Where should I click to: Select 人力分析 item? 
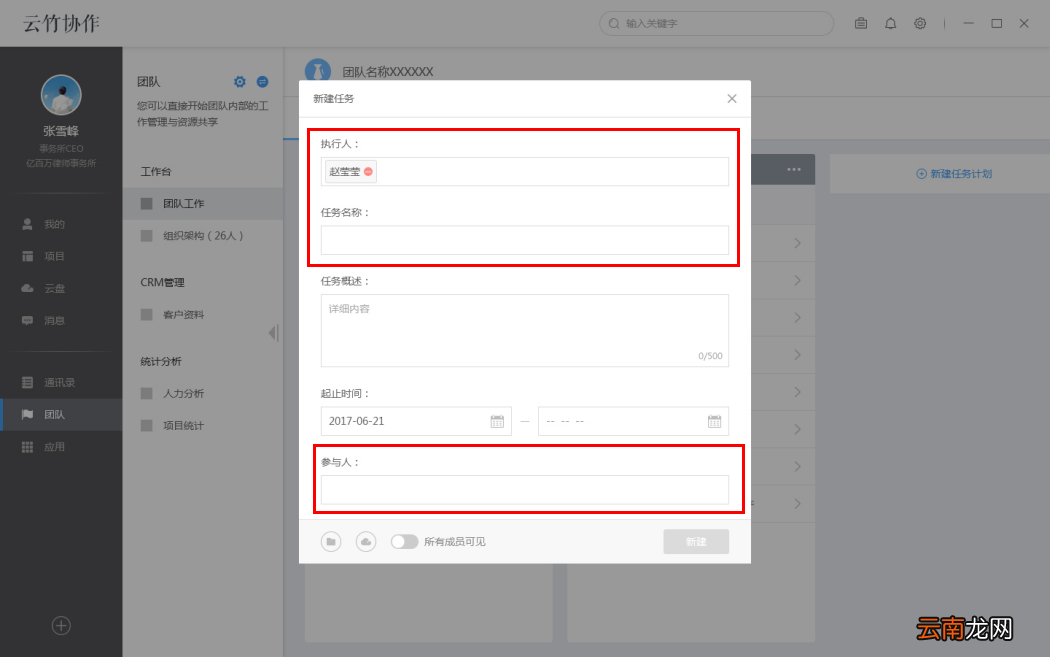tap(203, 394)
